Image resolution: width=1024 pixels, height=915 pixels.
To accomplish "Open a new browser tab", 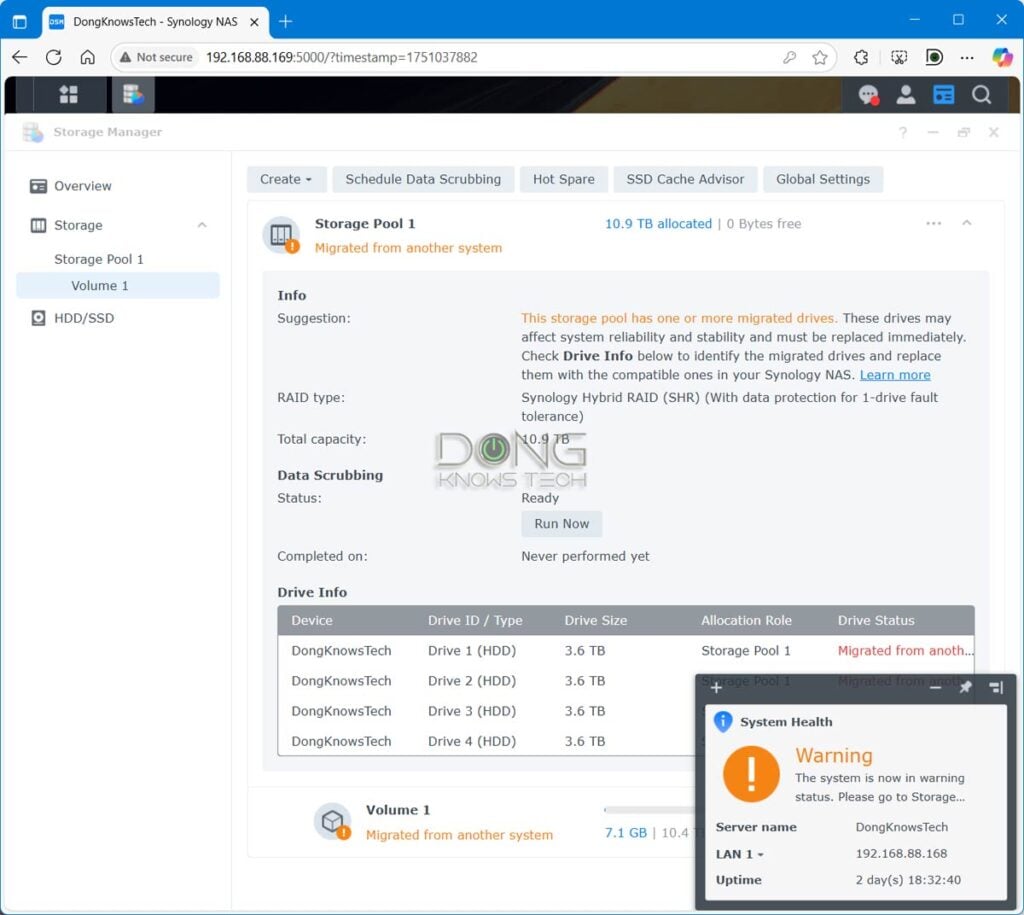I will [x=285, y=22].
